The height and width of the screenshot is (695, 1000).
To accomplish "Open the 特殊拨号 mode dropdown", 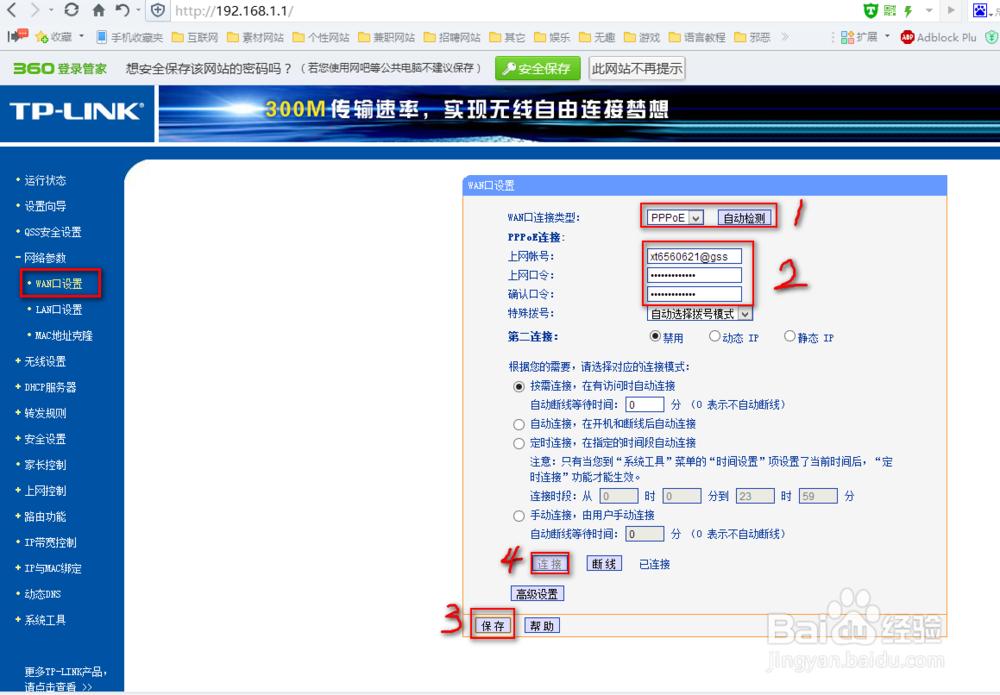I will coord(697,314).
